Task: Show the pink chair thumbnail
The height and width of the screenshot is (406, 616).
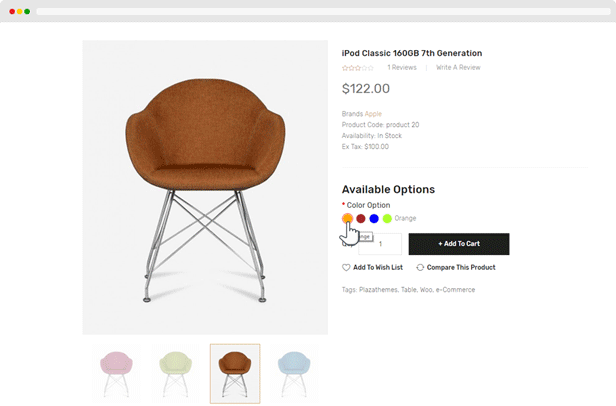Action: click(116, 374)
